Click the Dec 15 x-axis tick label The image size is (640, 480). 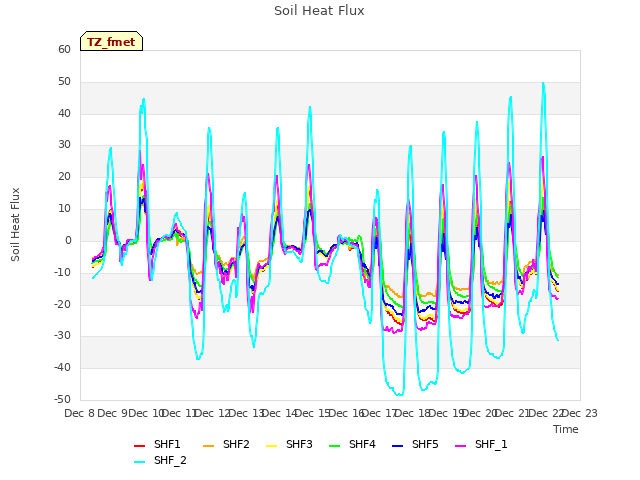(x=313, y=413)
